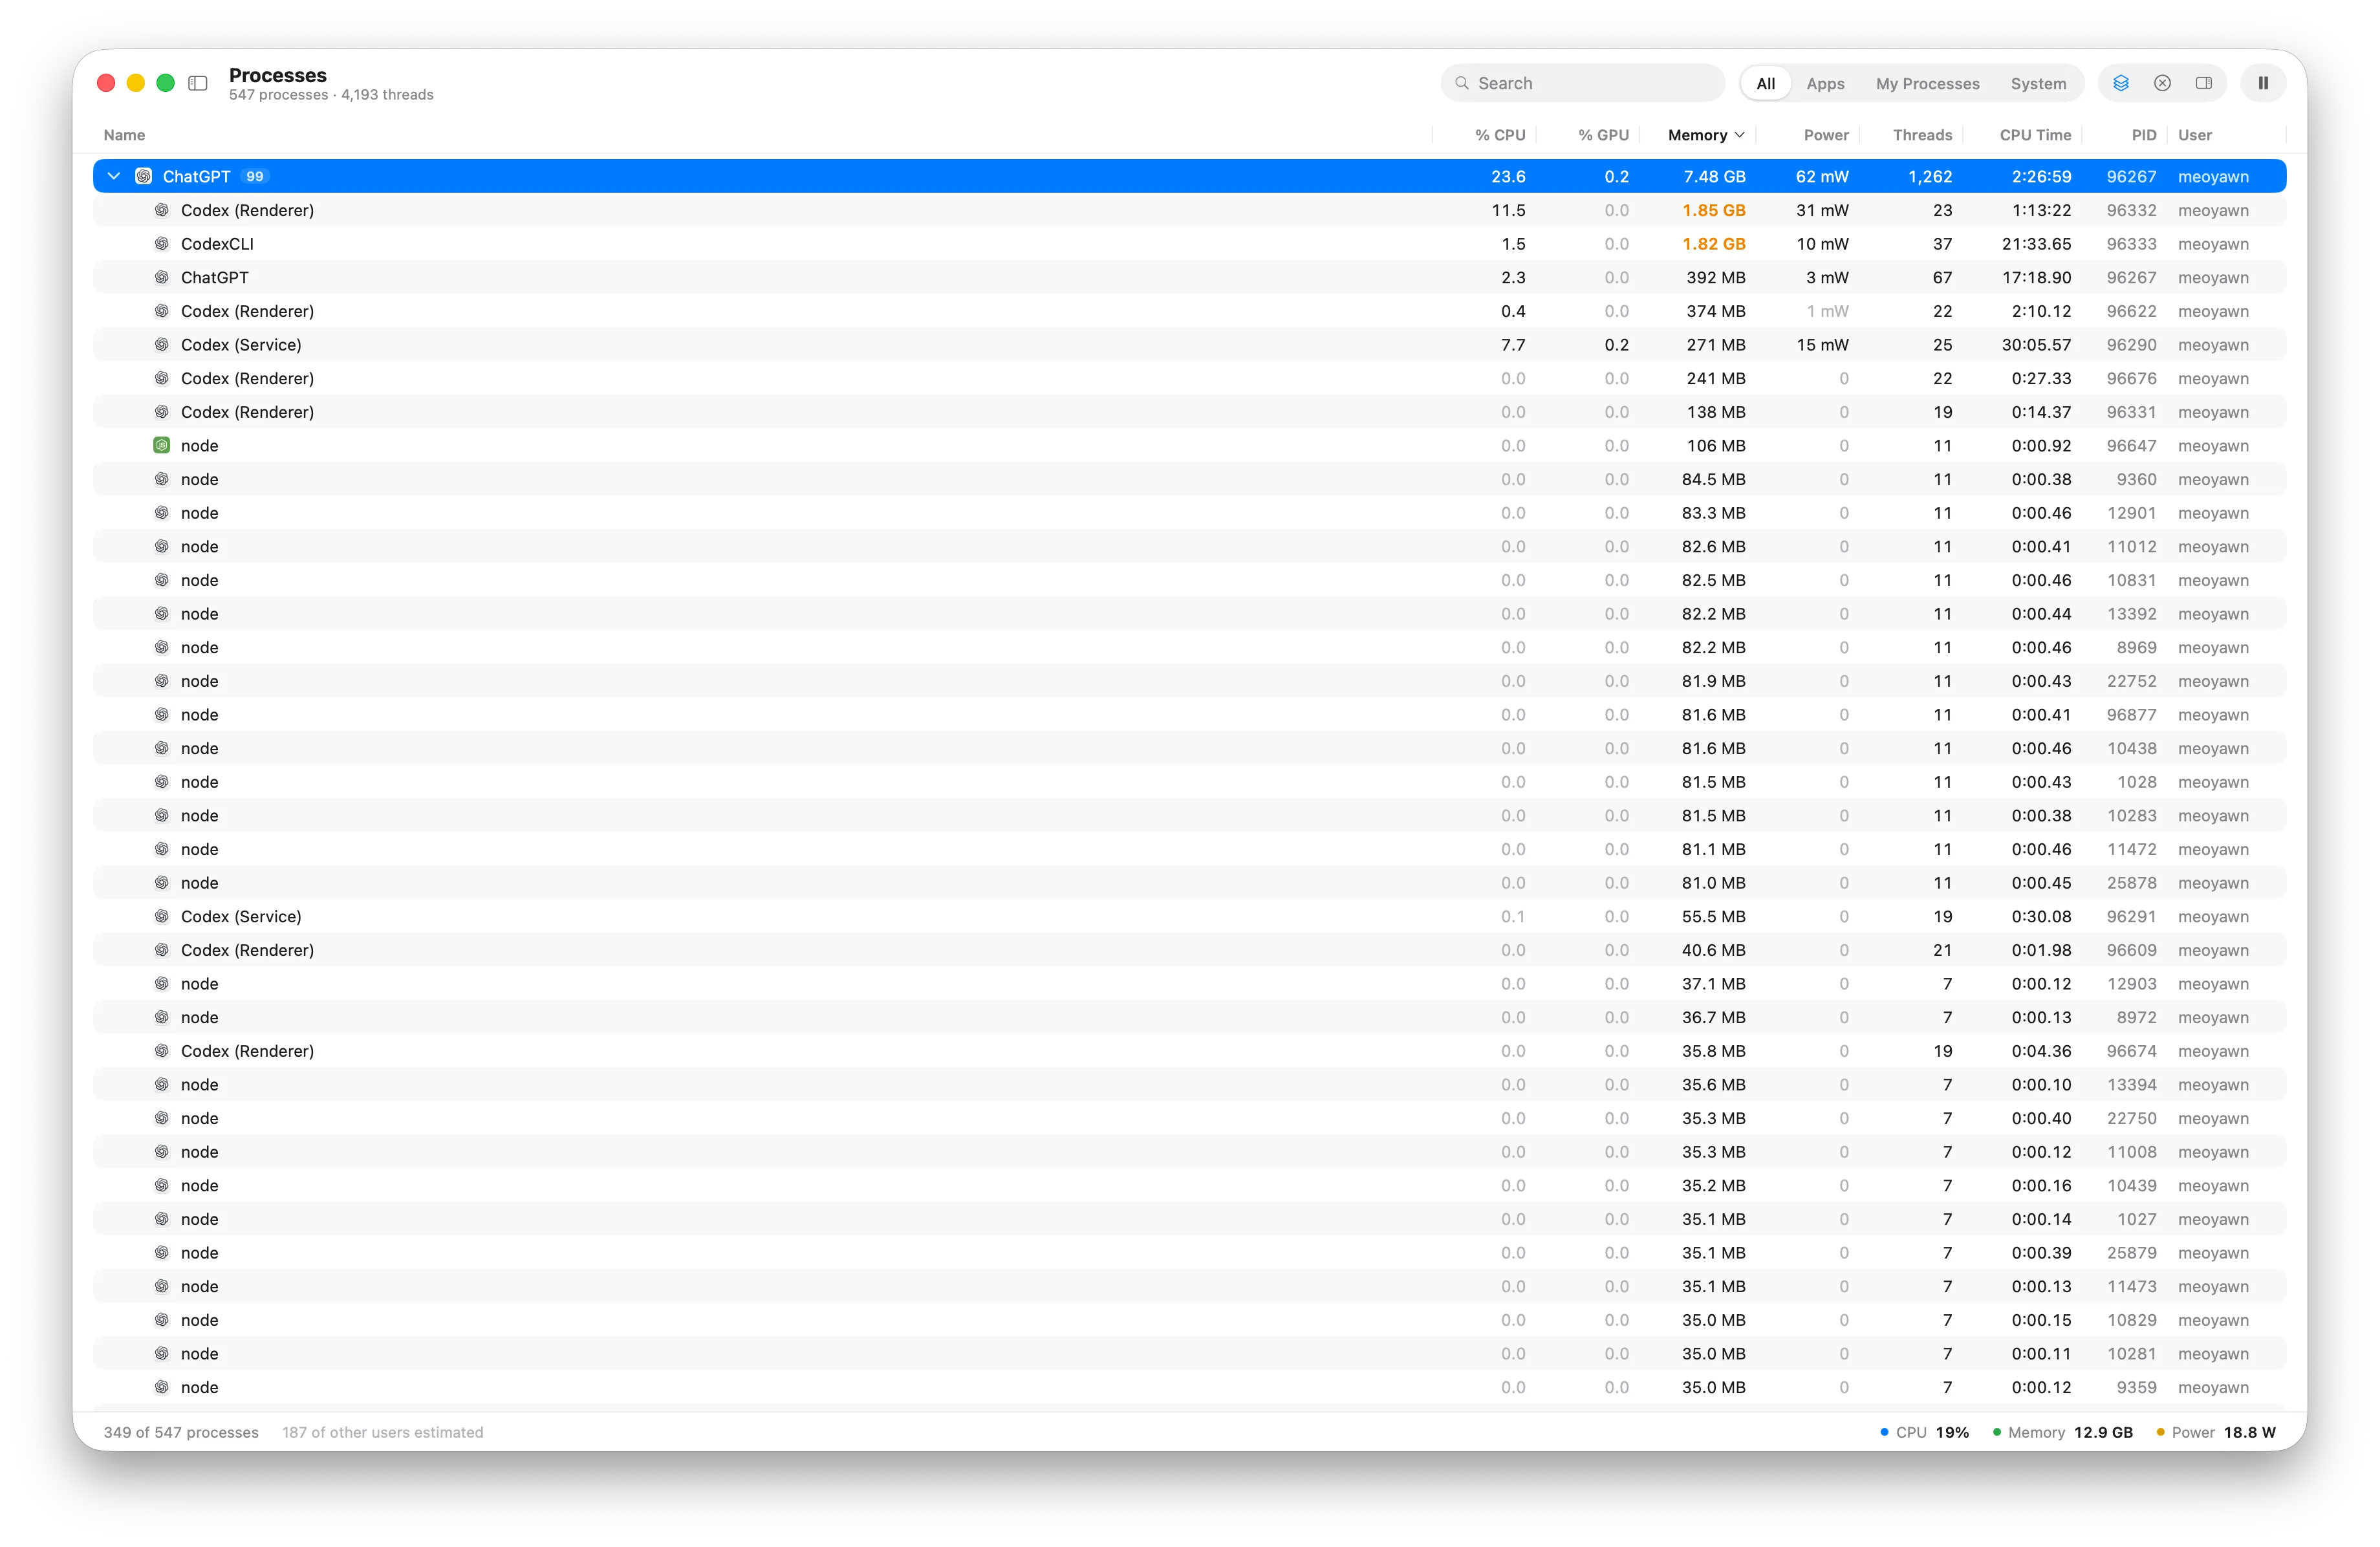Click icon of Codex (Renderer) PID 96674

click(161, 1051)
